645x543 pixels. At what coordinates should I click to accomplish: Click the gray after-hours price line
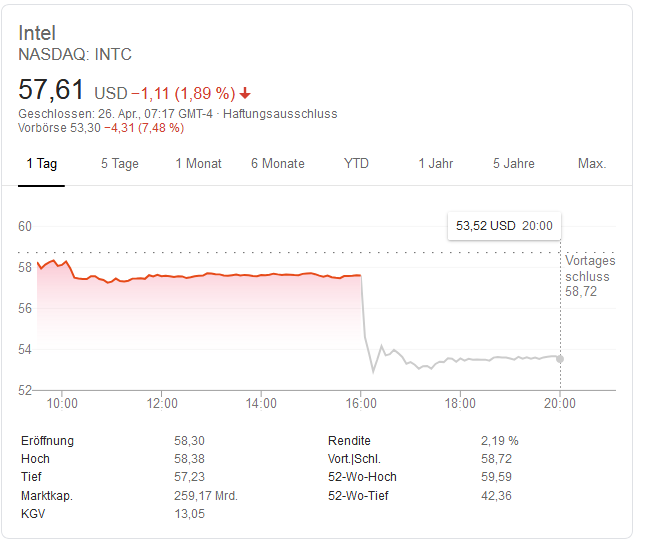tap(461, 358)
